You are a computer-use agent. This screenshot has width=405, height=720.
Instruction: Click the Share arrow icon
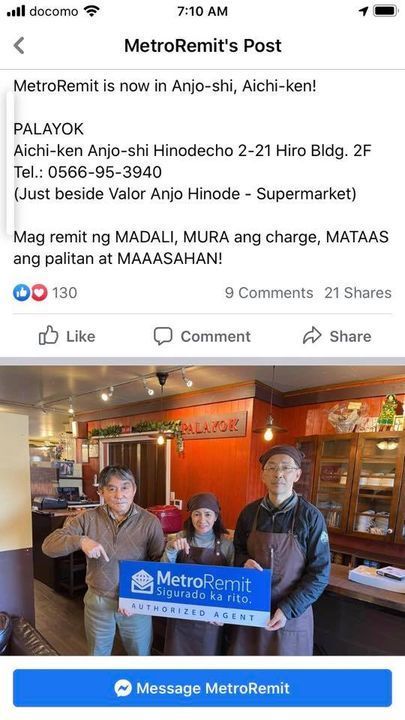pyautogui.click(x=312, y=336)
